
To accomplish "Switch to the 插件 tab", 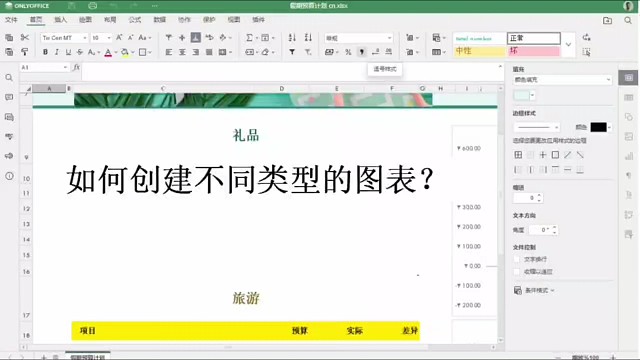I will pos(258,20).
